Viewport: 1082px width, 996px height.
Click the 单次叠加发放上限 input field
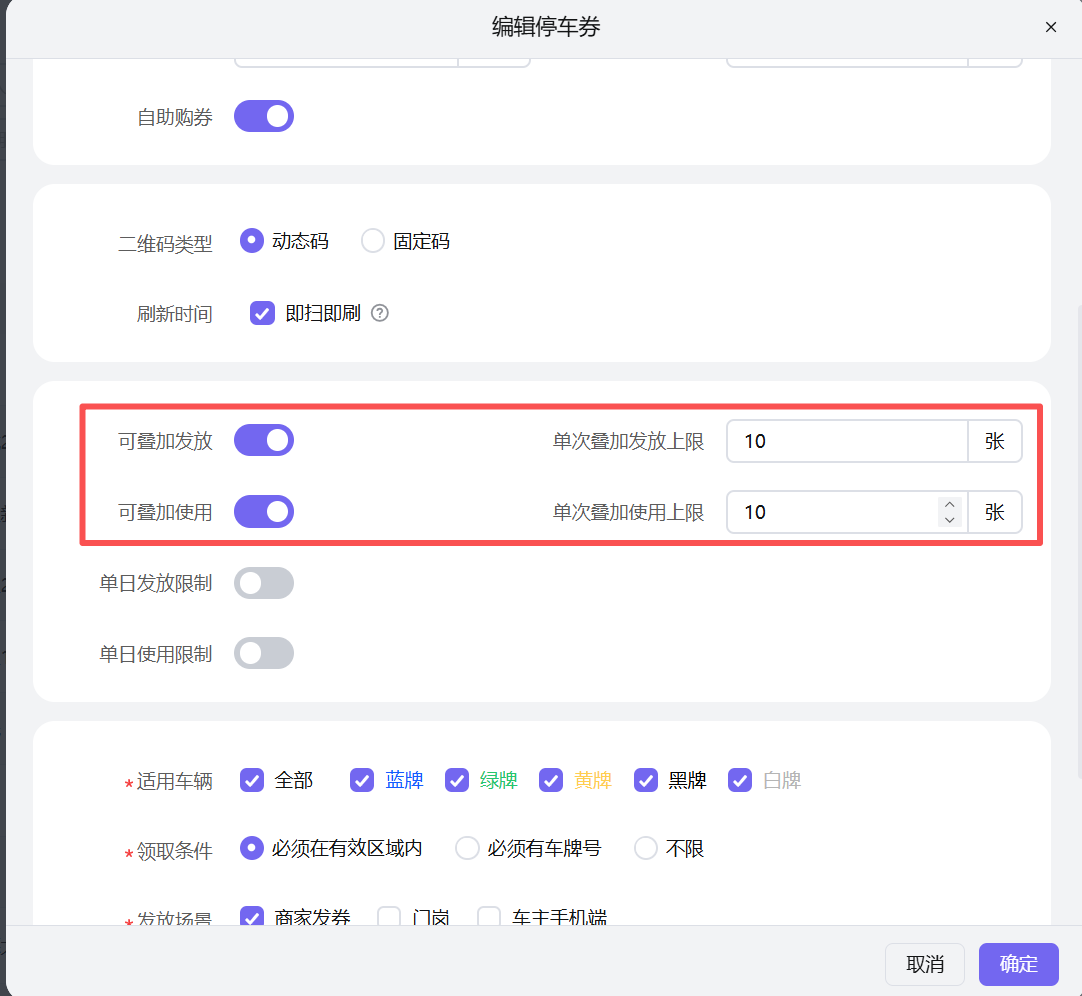pyautogui.click(x=846, y=441)
